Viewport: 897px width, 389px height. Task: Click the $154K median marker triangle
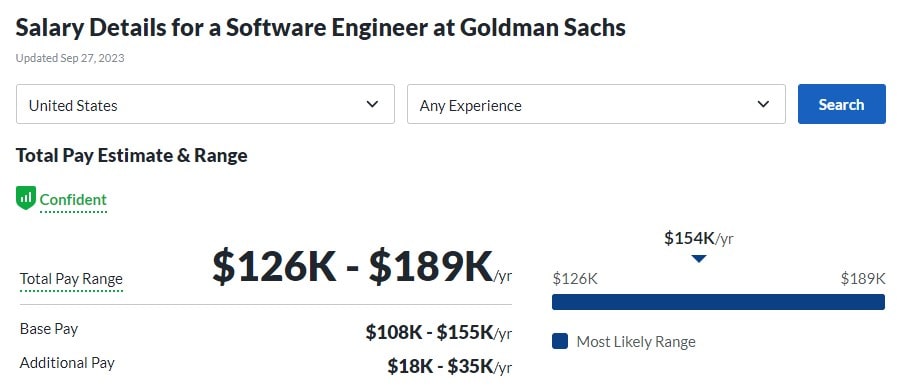tap(698, 259)
